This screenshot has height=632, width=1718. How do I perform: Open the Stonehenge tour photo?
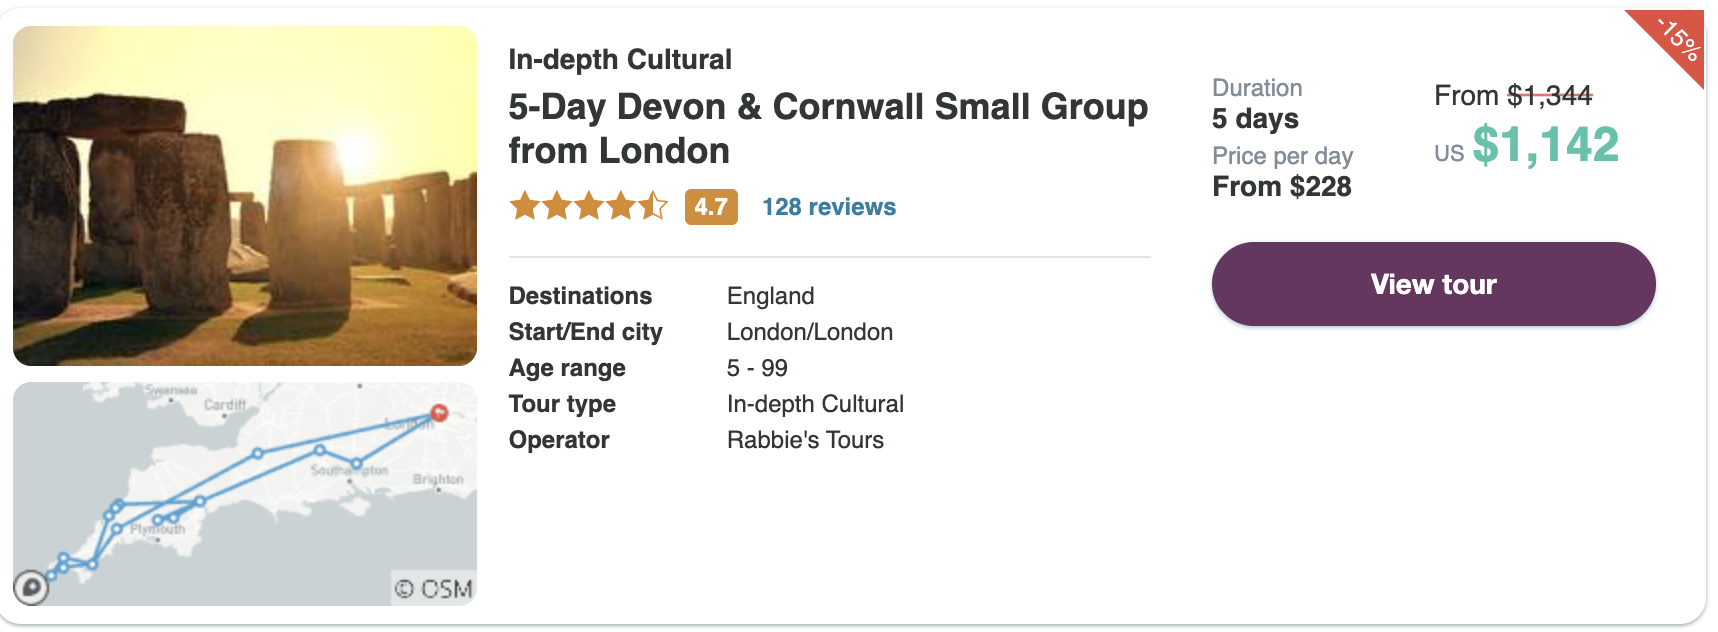click(245, 196)
